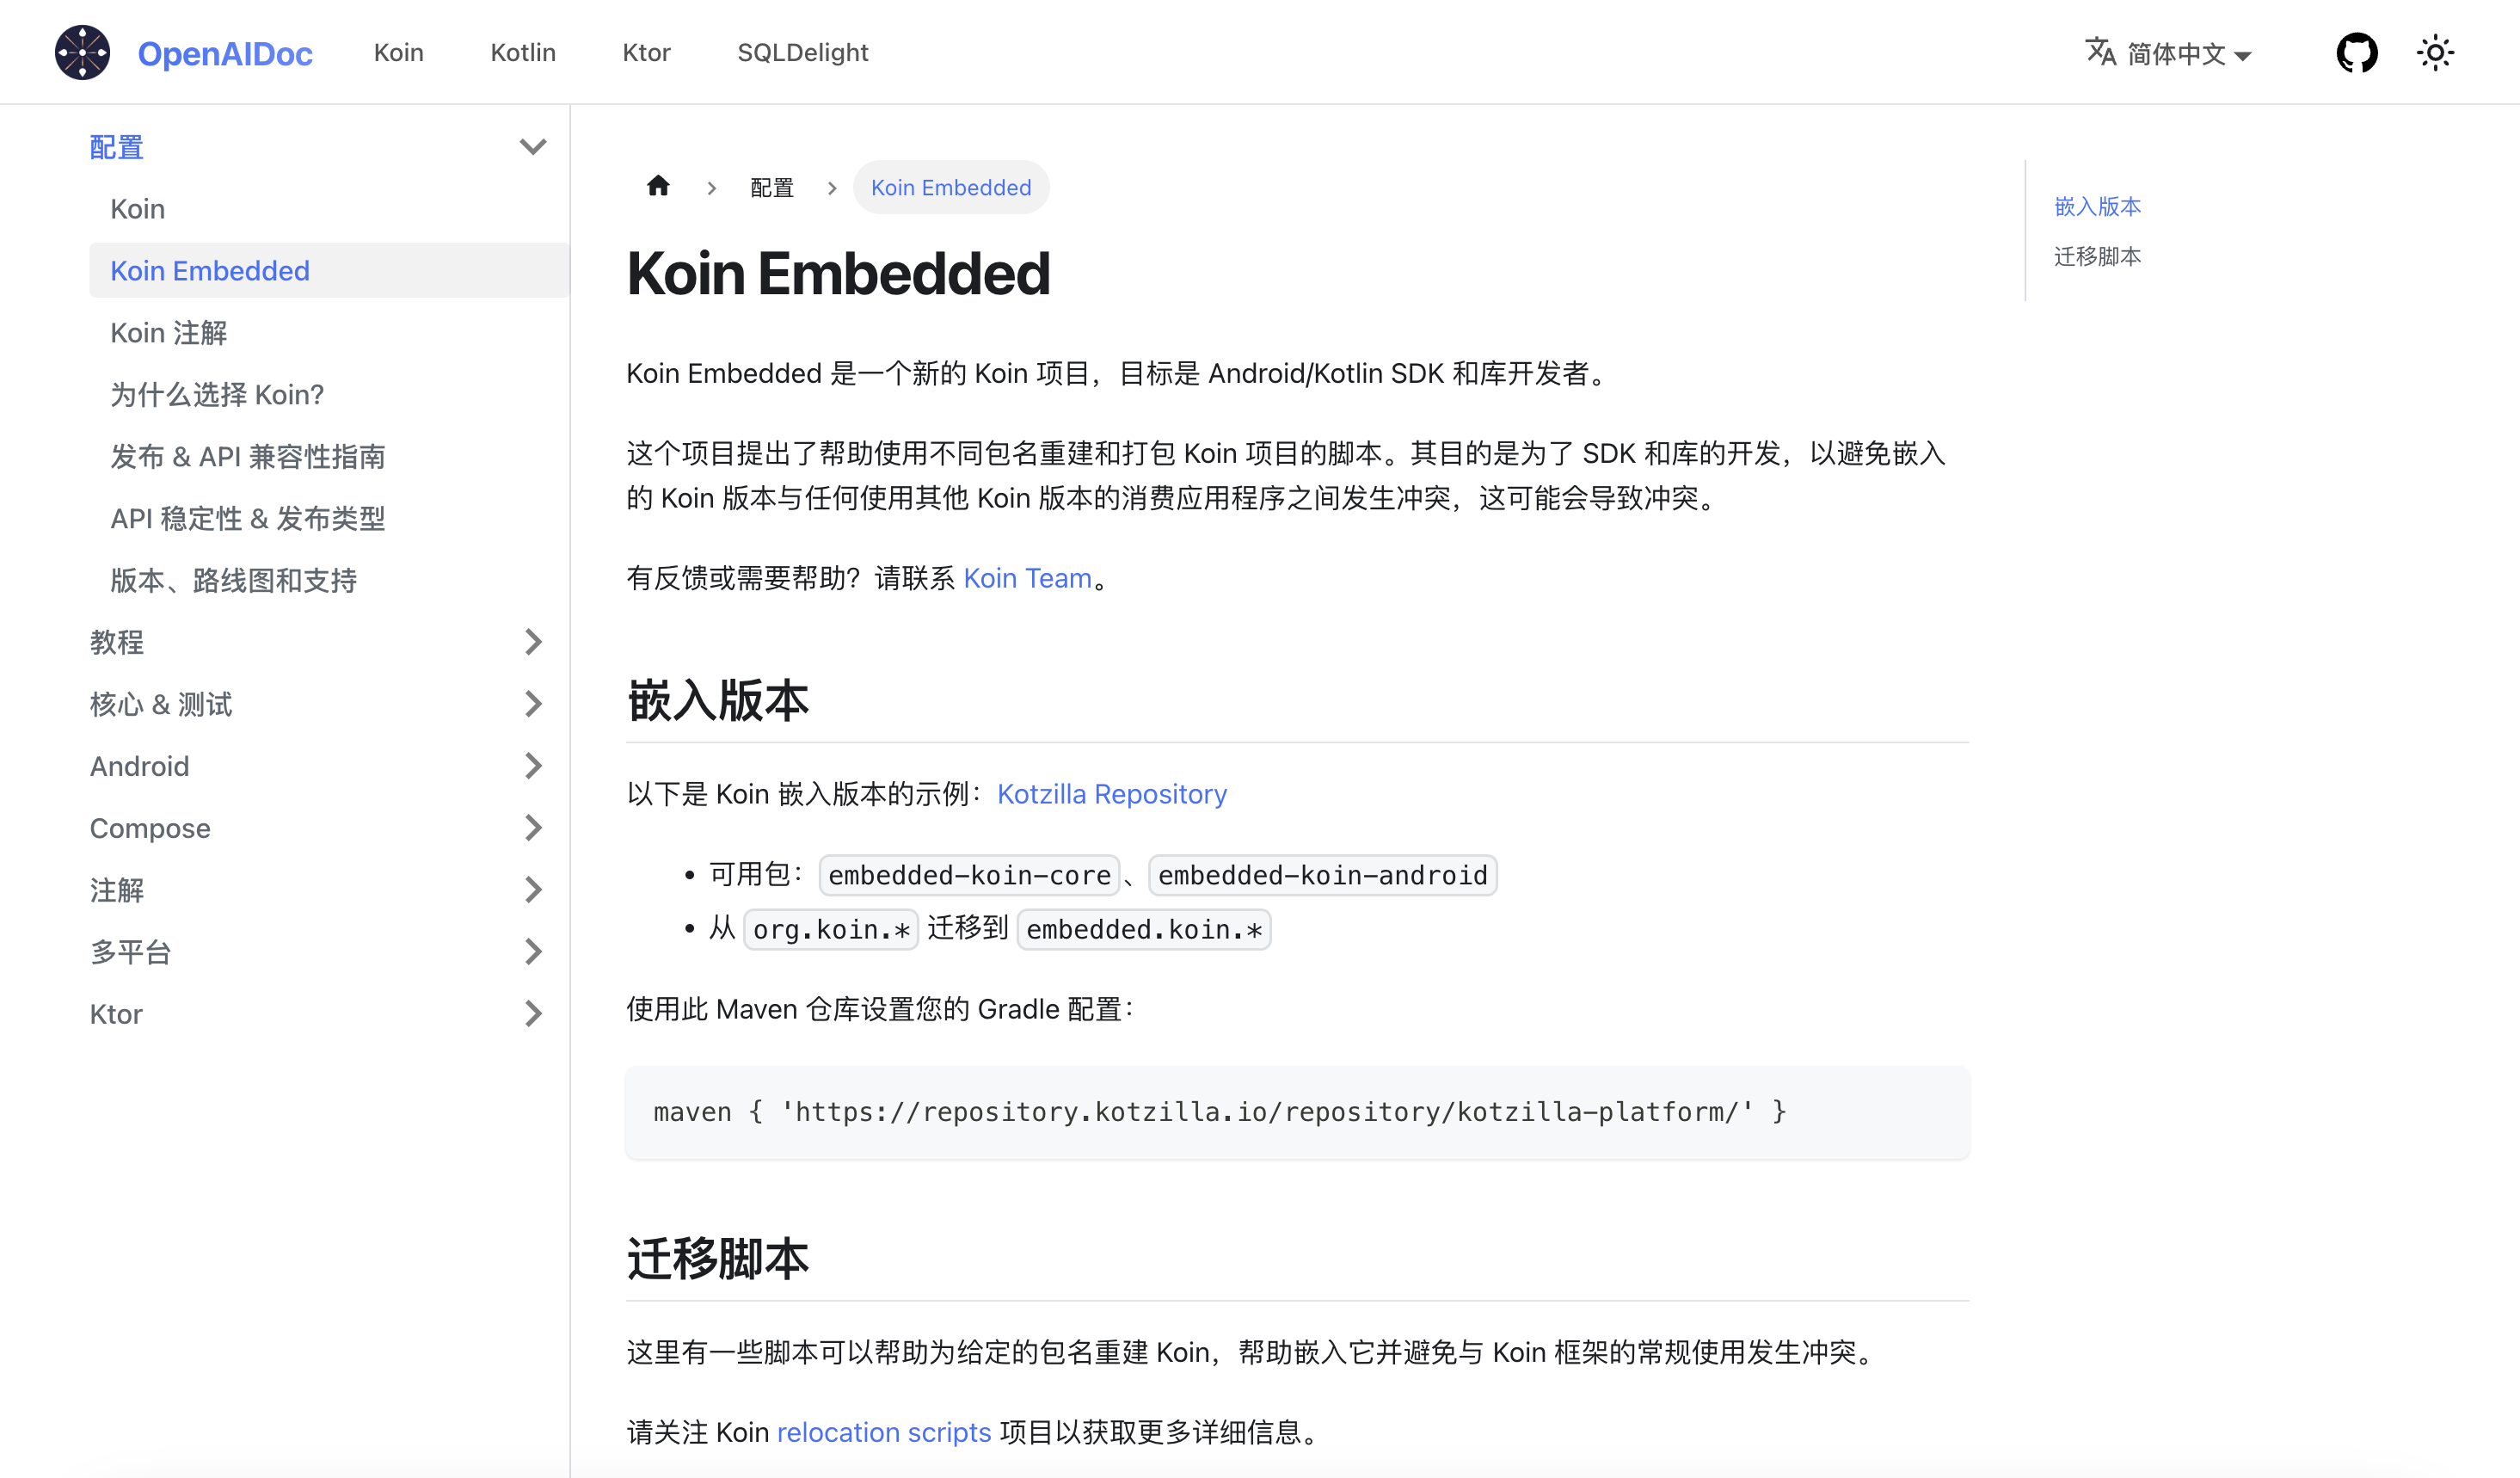
Task: Open the relocation scripts link
Action: click(x=884, y=1432)
